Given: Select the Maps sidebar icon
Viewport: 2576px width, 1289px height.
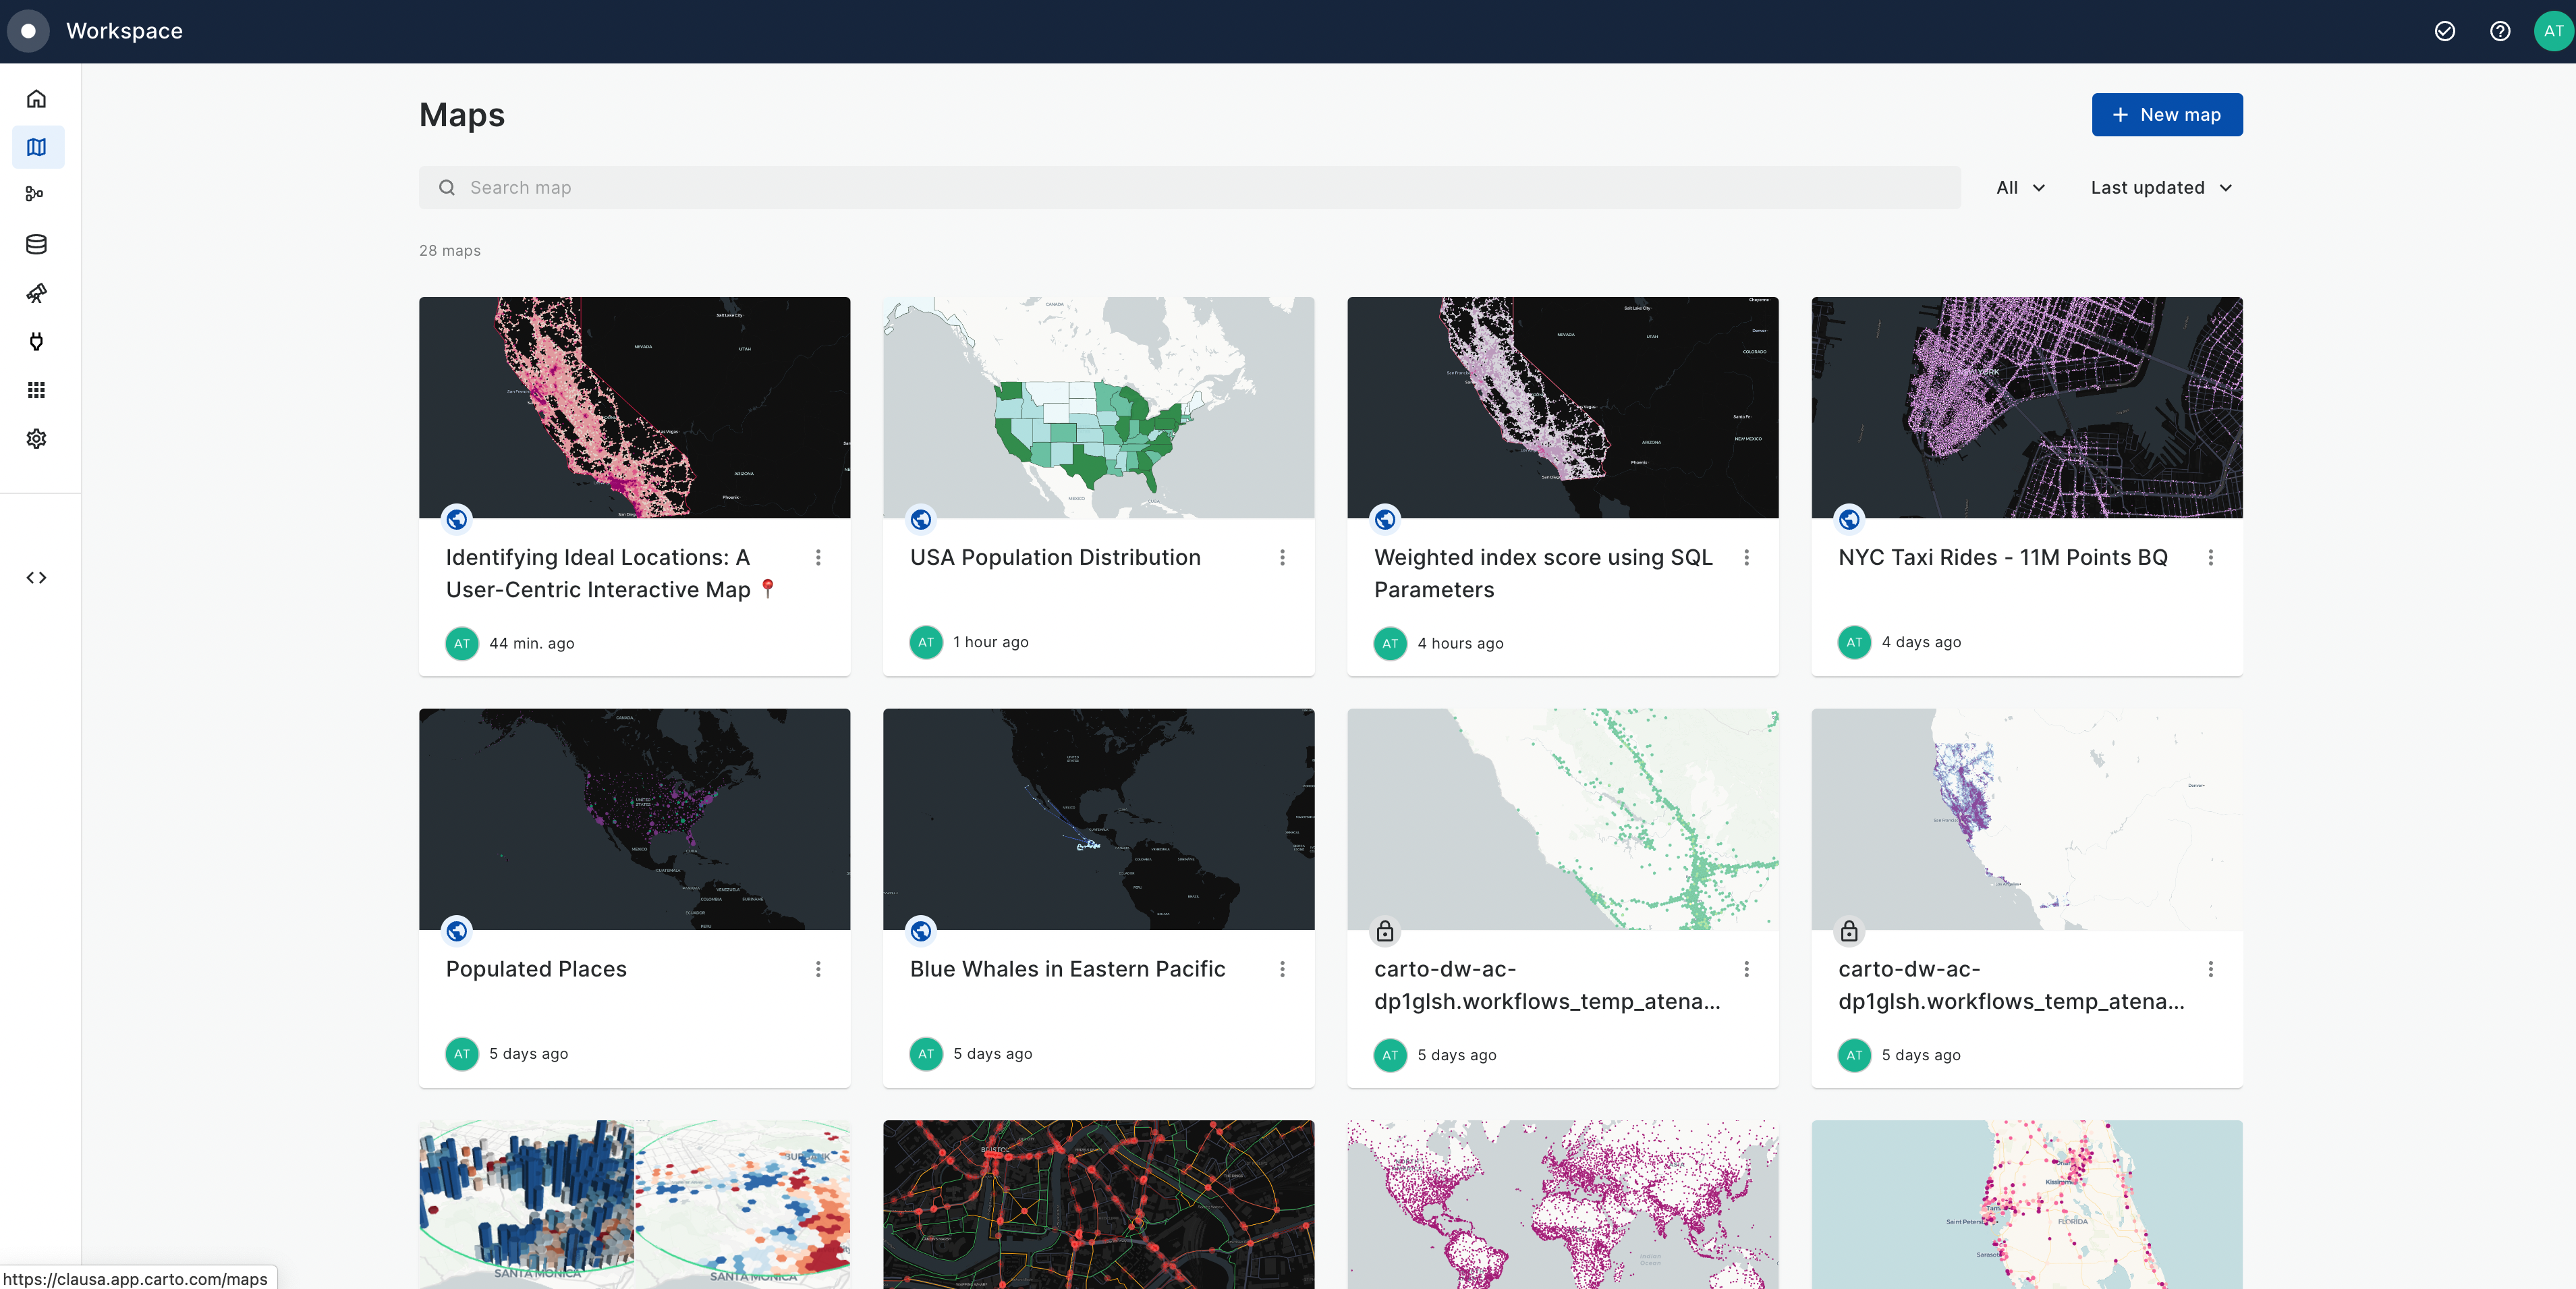Looking at the screenshot, I should 37,147.
